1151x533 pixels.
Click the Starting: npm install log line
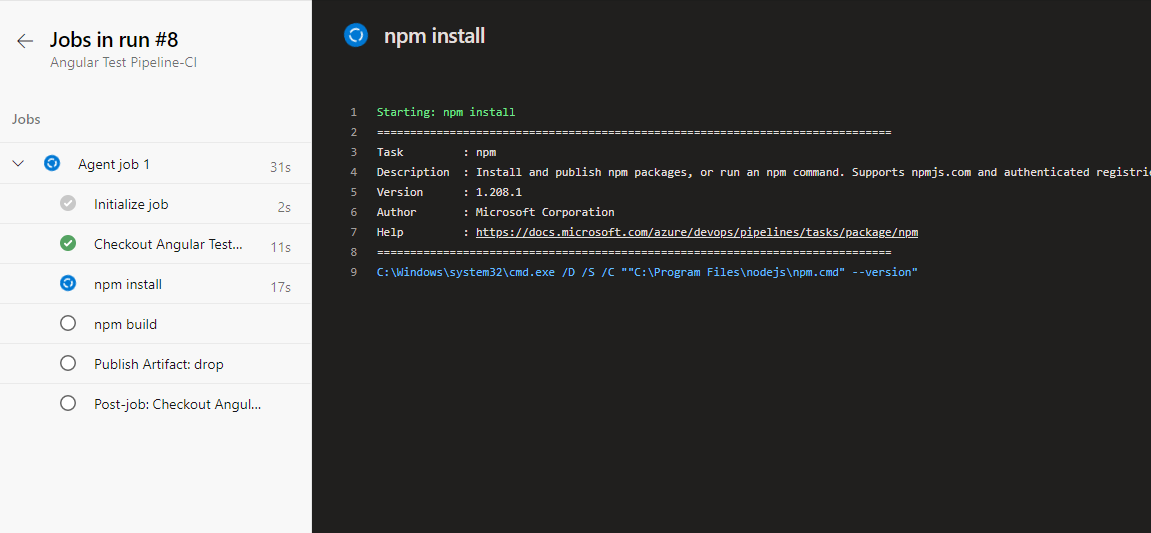tap(445, 112)
